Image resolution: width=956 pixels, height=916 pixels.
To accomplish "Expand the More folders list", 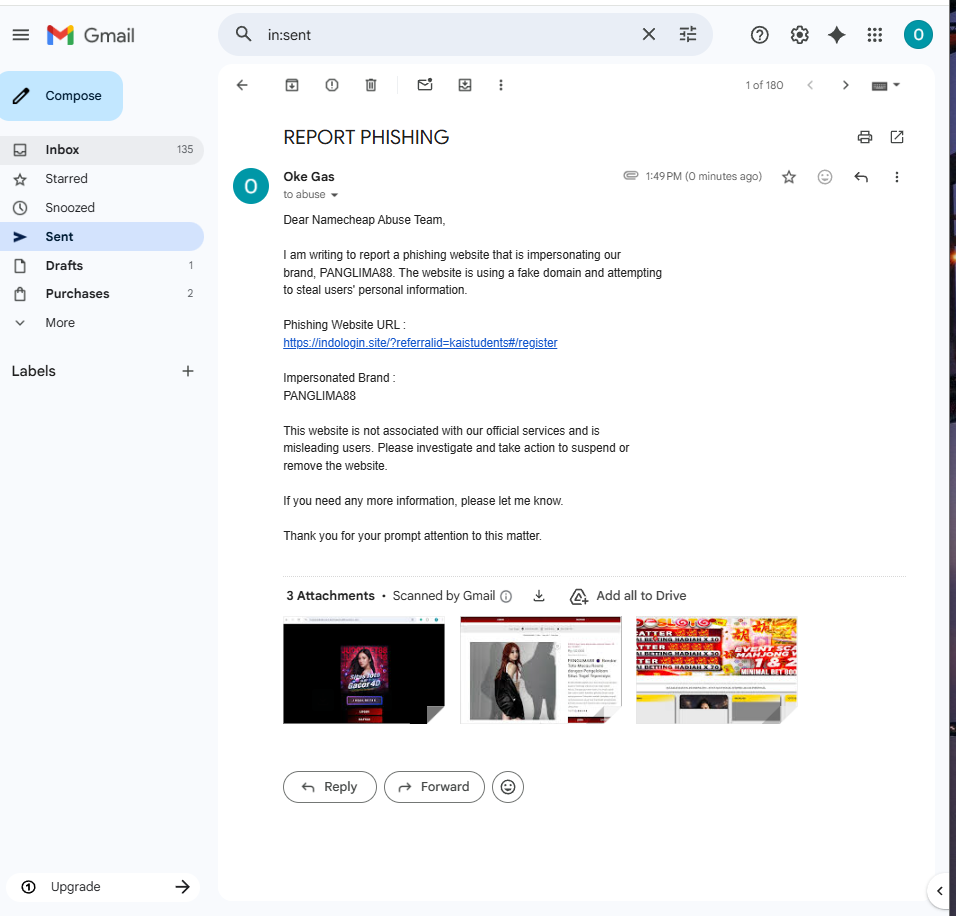I will (102, 323).
